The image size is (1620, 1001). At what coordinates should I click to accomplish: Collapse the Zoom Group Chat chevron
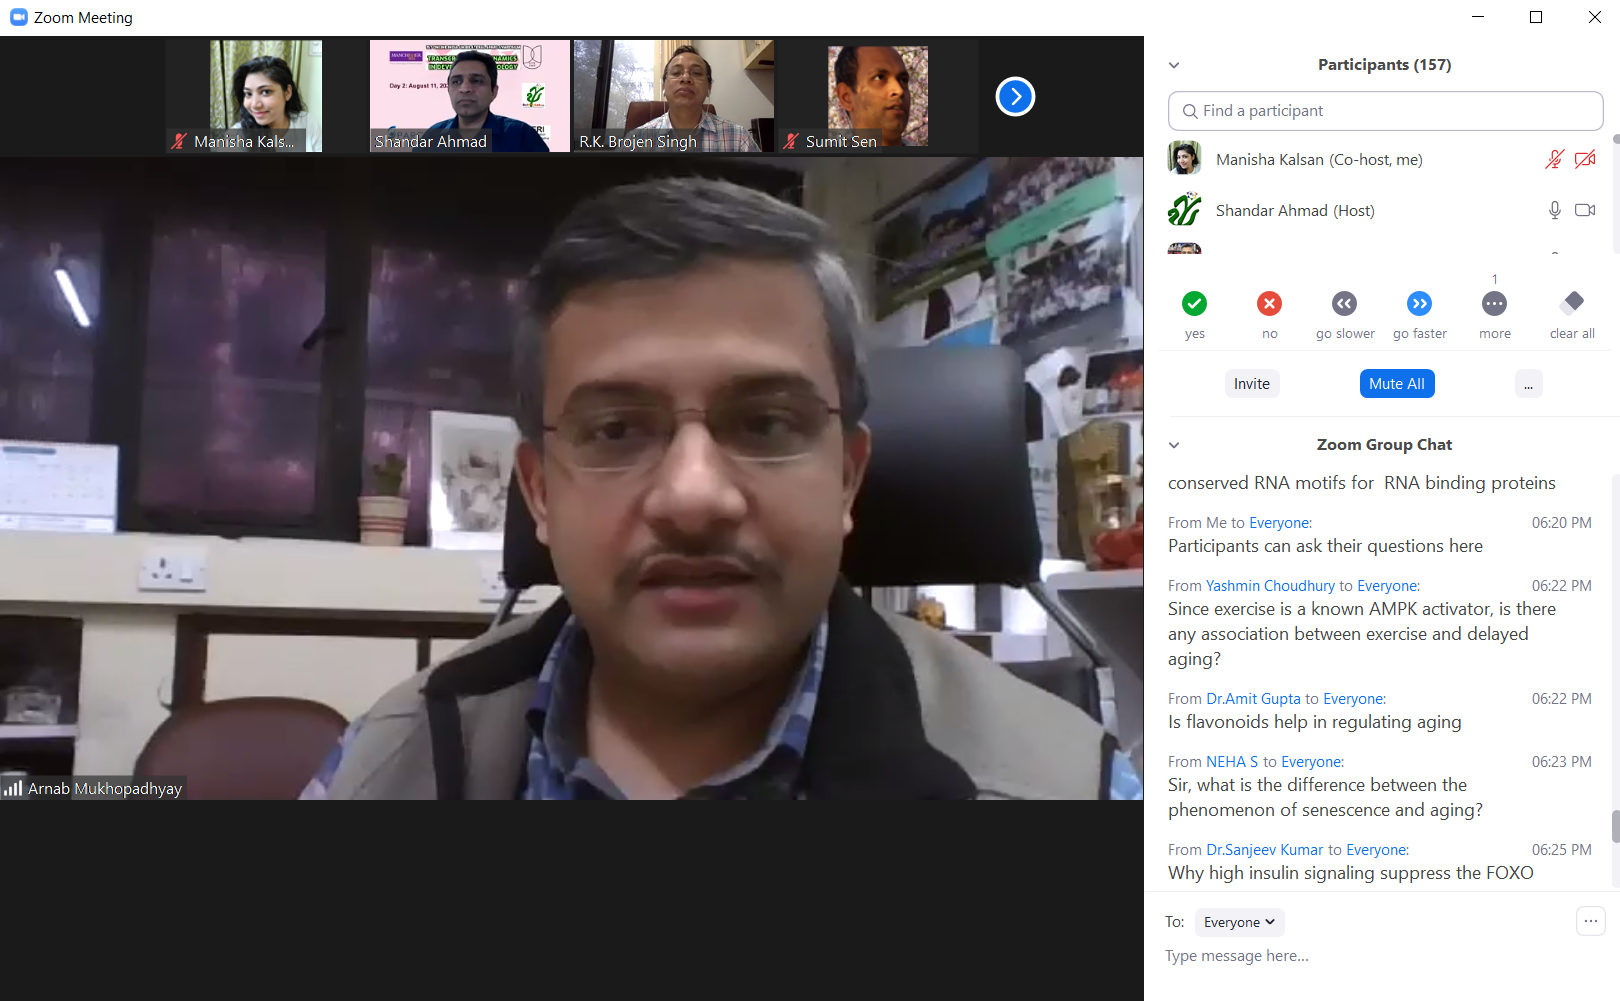point(1174,445)
